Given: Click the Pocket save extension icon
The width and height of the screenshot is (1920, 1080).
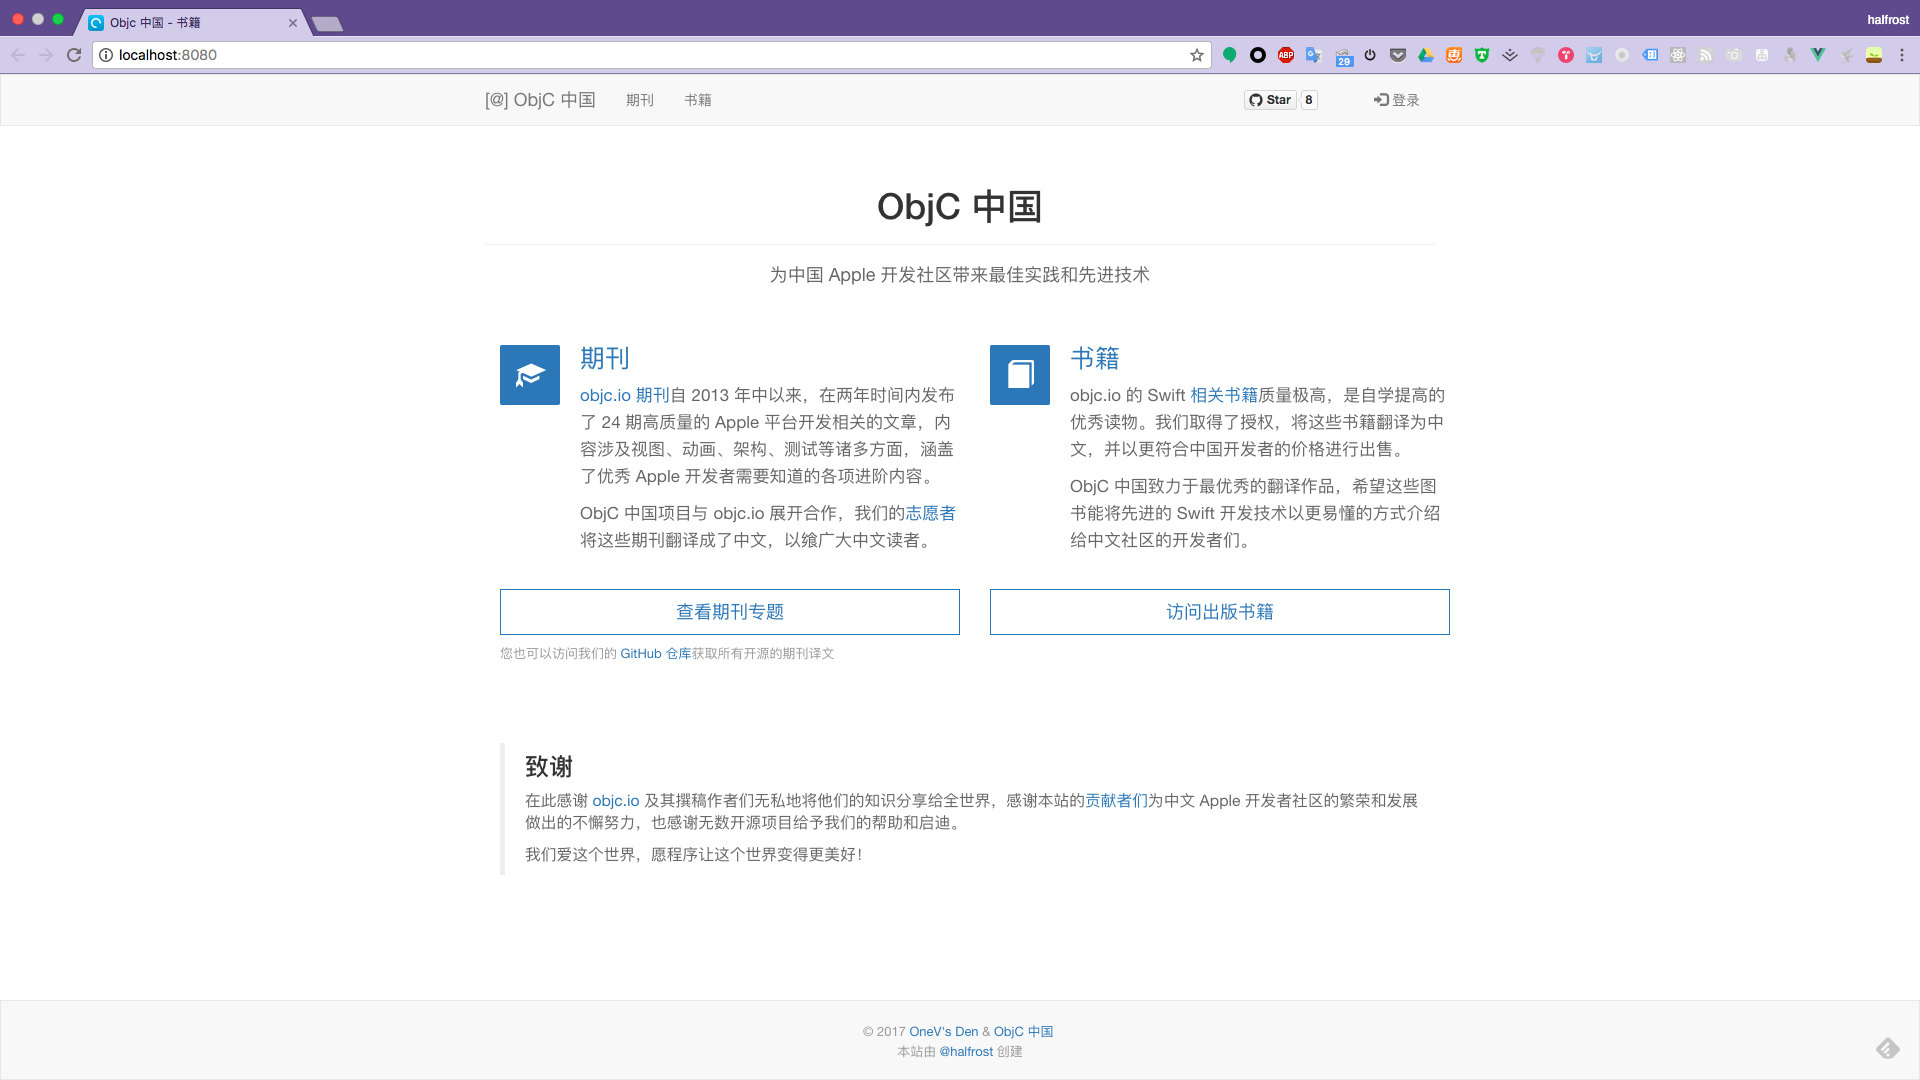Looking at the screenshot, I should [x=1398, y=55].
